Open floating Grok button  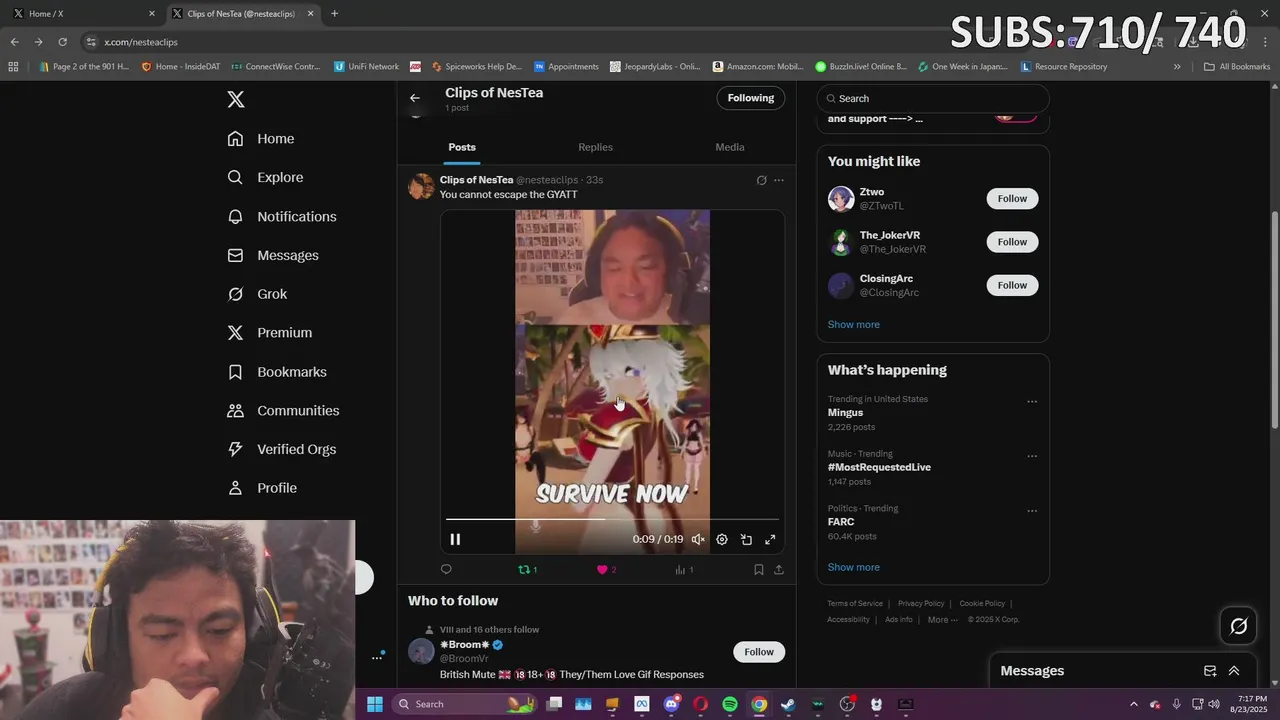[1238, 626]
